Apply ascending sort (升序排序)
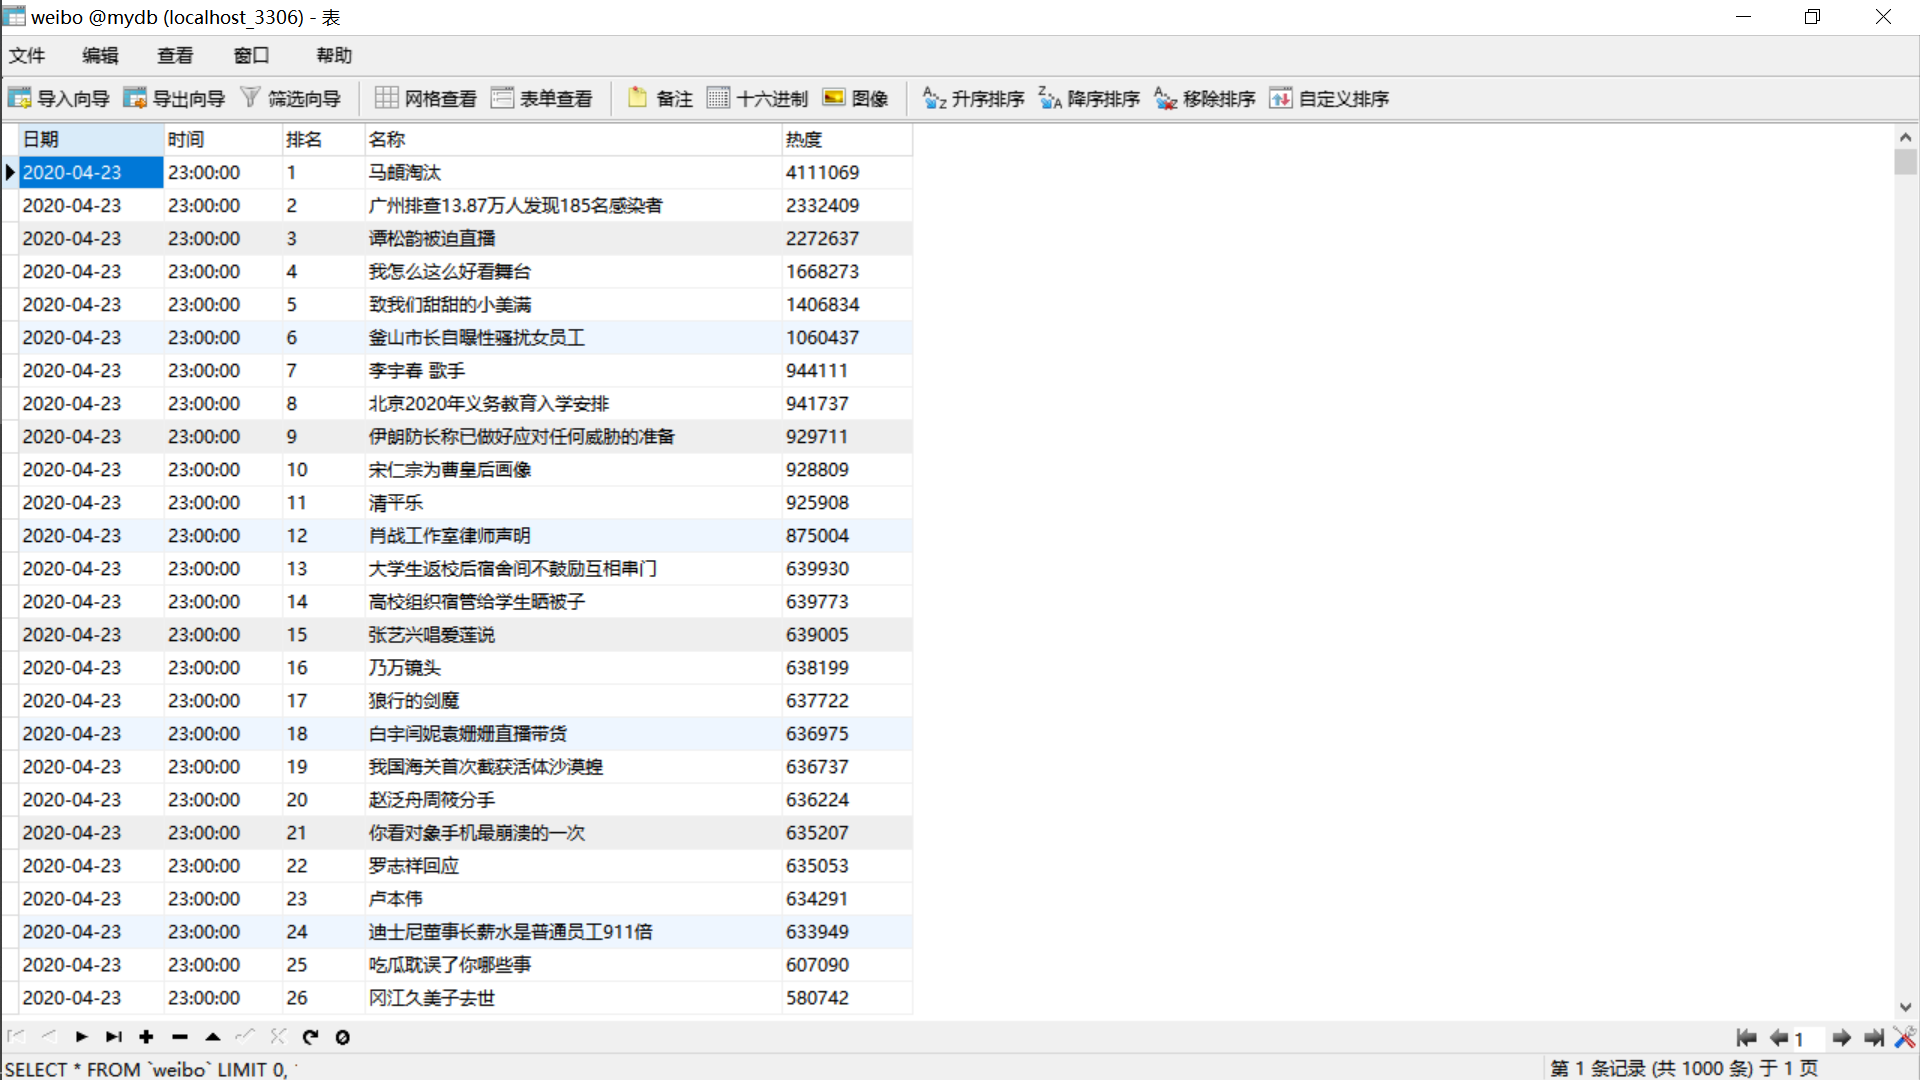 (974, 98)
